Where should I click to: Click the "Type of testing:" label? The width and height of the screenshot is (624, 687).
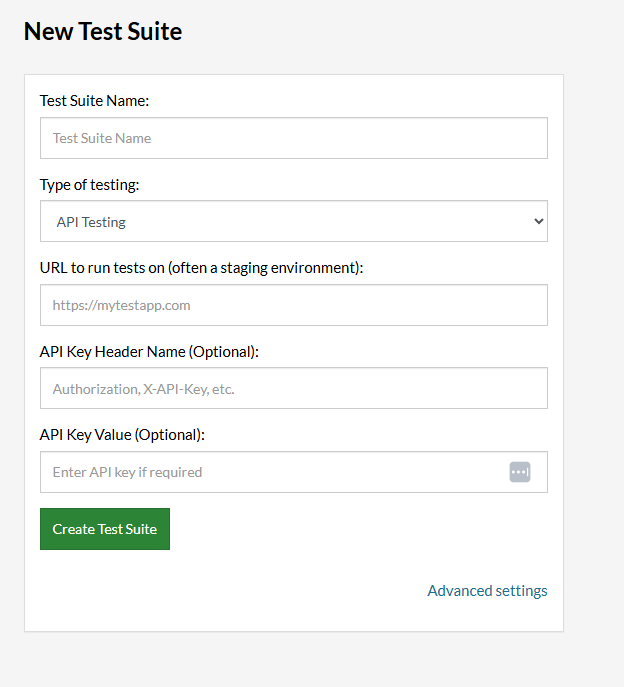(x=90, y=184)
